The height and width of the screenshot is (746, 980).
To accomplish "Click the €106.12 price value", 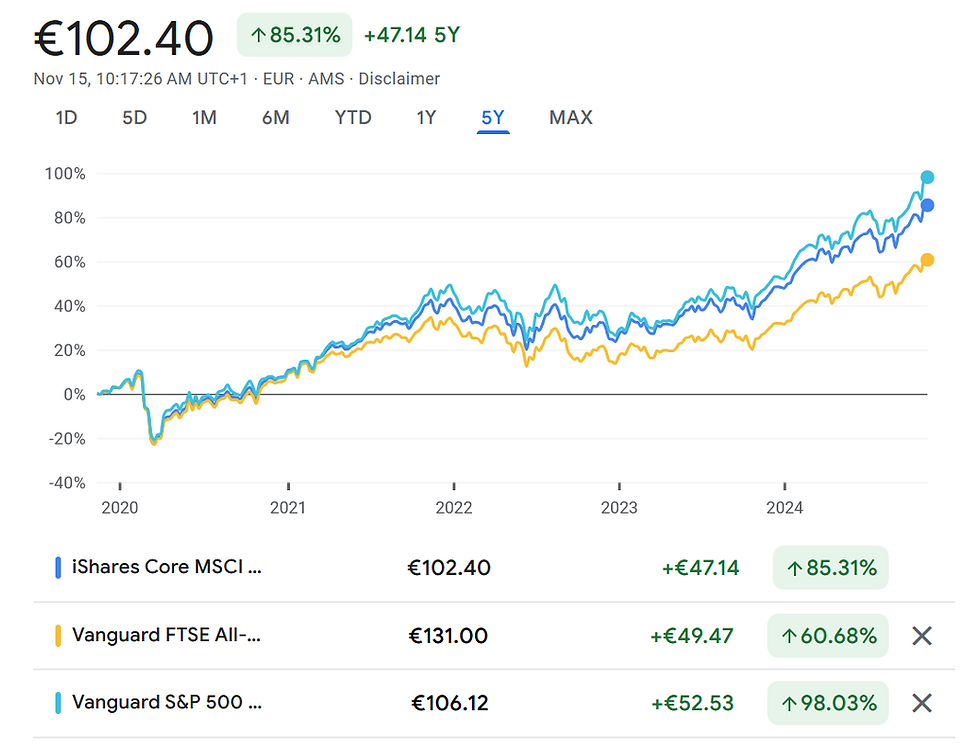I will pyautogui.click(x=450, y=704).
